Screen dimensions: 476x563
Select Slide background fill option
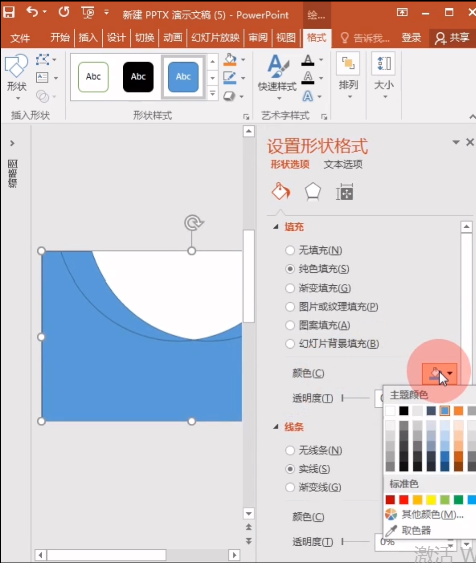332,344
